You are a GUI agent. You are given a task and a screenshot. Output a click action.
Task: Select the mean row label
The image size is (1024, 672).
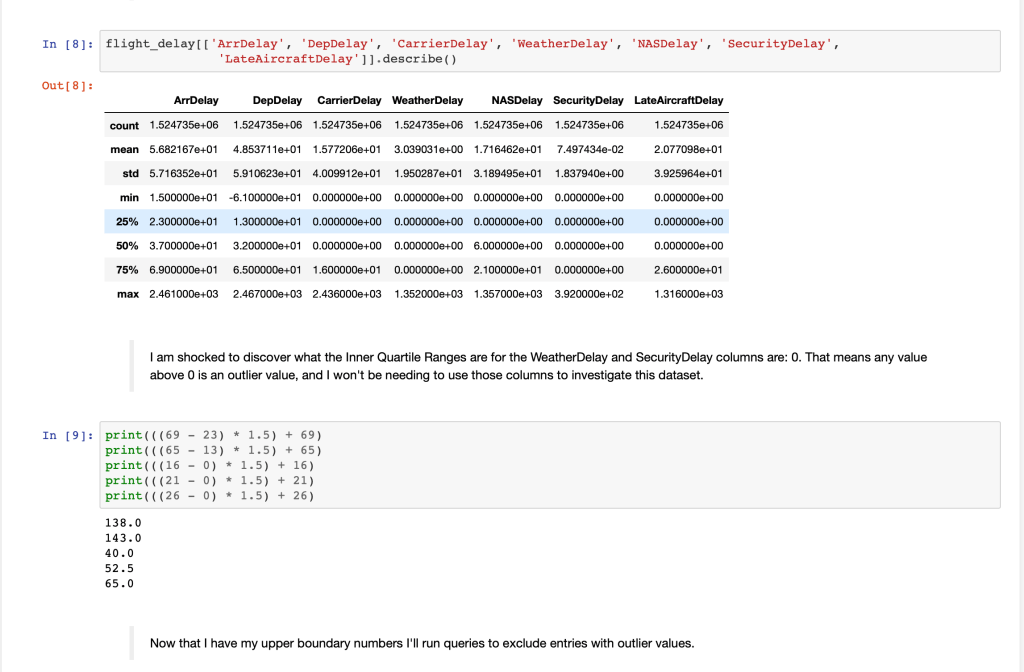point(124,149)
